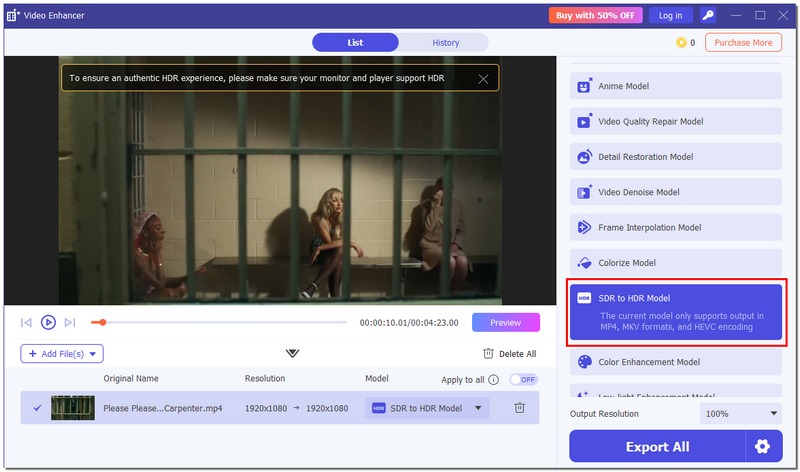Click the video playback progress slider
This screenshot has height=472, width=800.
pyautogui.click(x=220, y=322)
